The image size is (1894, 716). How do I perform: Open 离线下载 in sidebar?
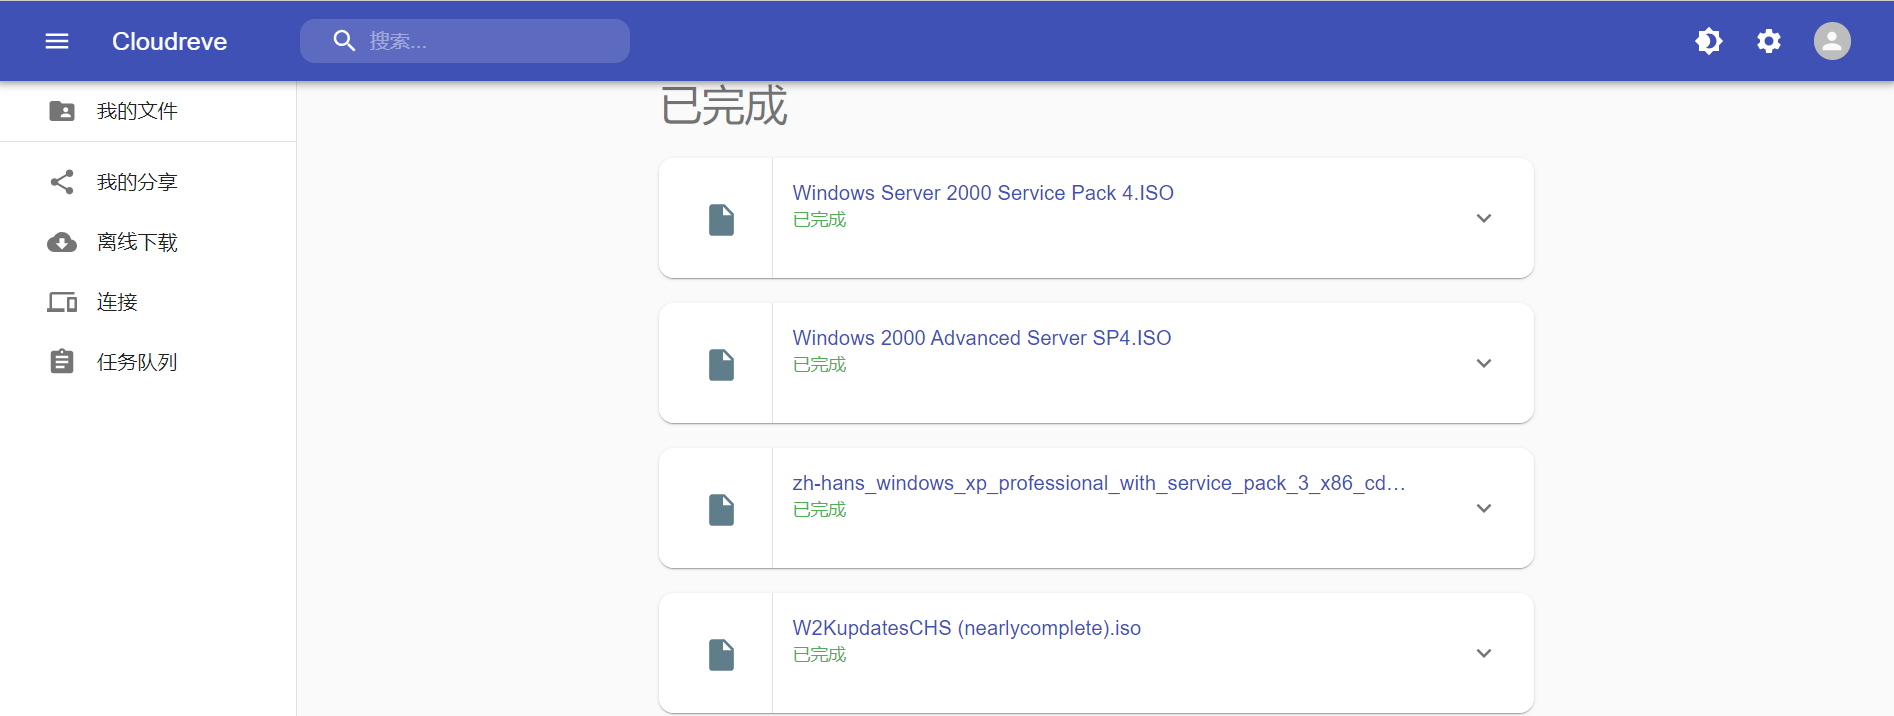tap(148, 242)
